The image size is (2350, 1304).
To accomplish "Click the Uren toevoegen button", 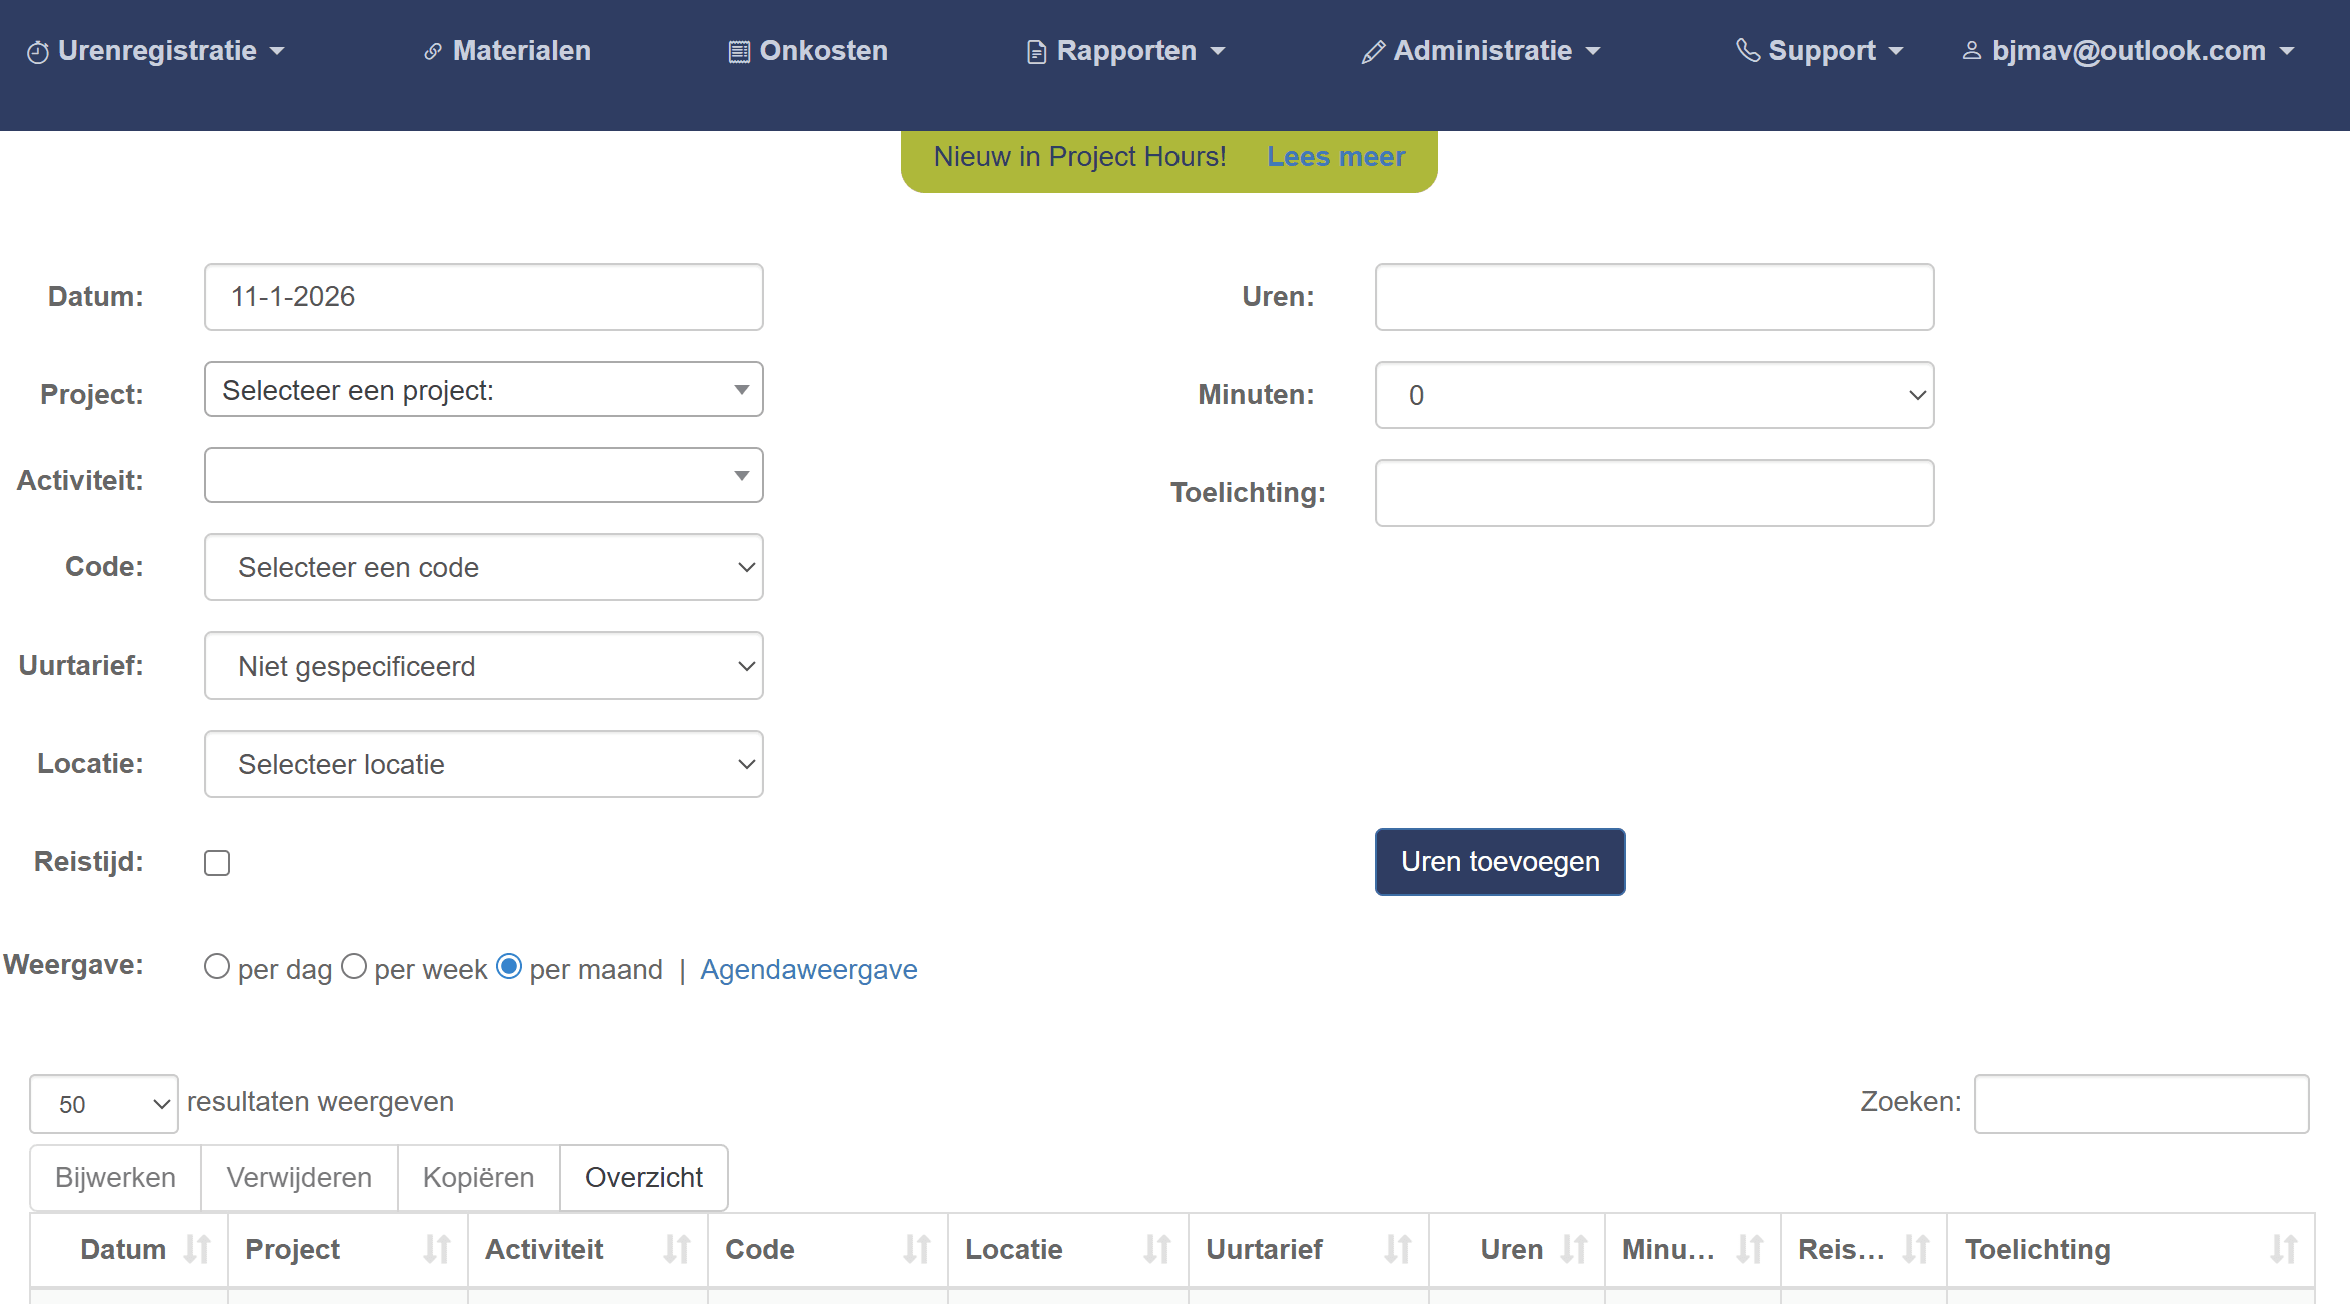I will tap(1499, 862).
